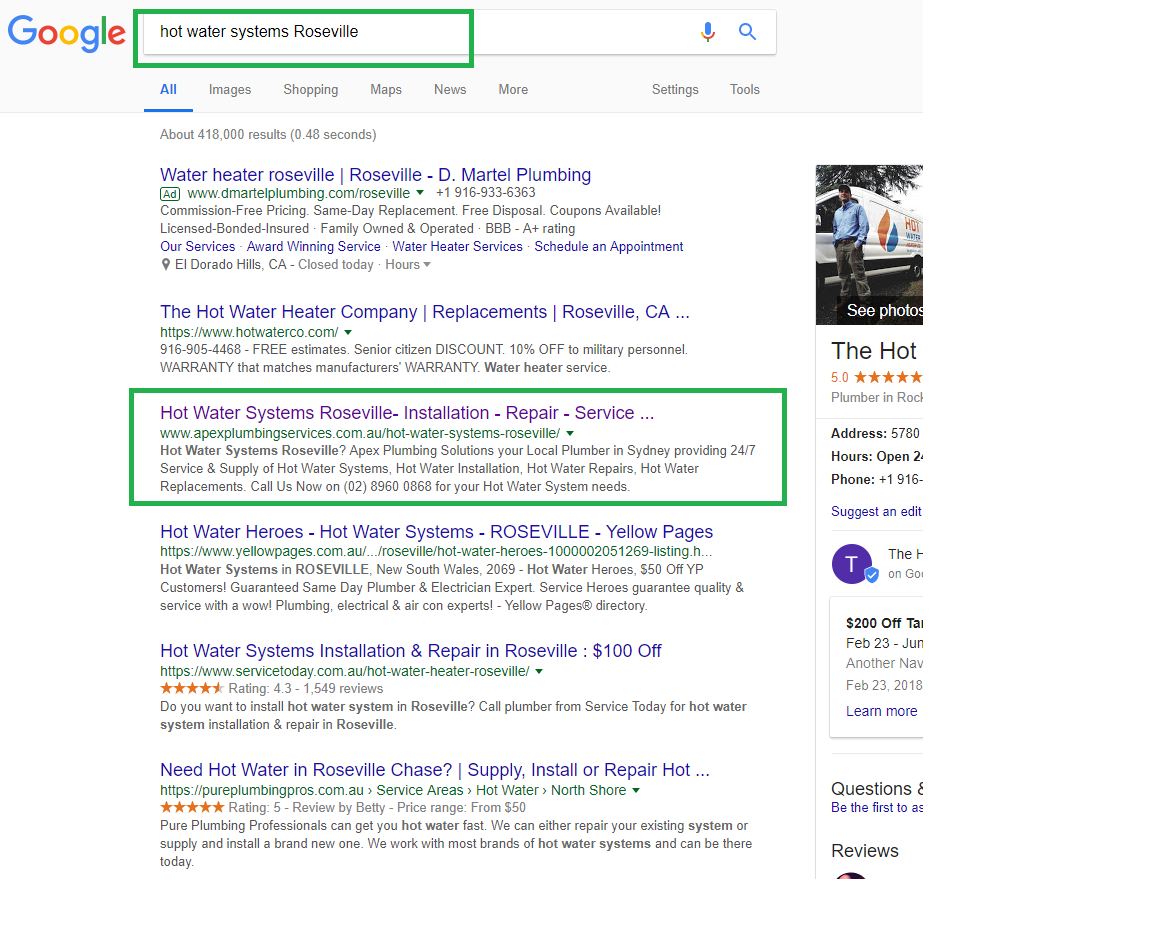This screenshot has height=938, width=1156.
Task: Click the Water Heater Services sitelink
Action: click(457, 246)
